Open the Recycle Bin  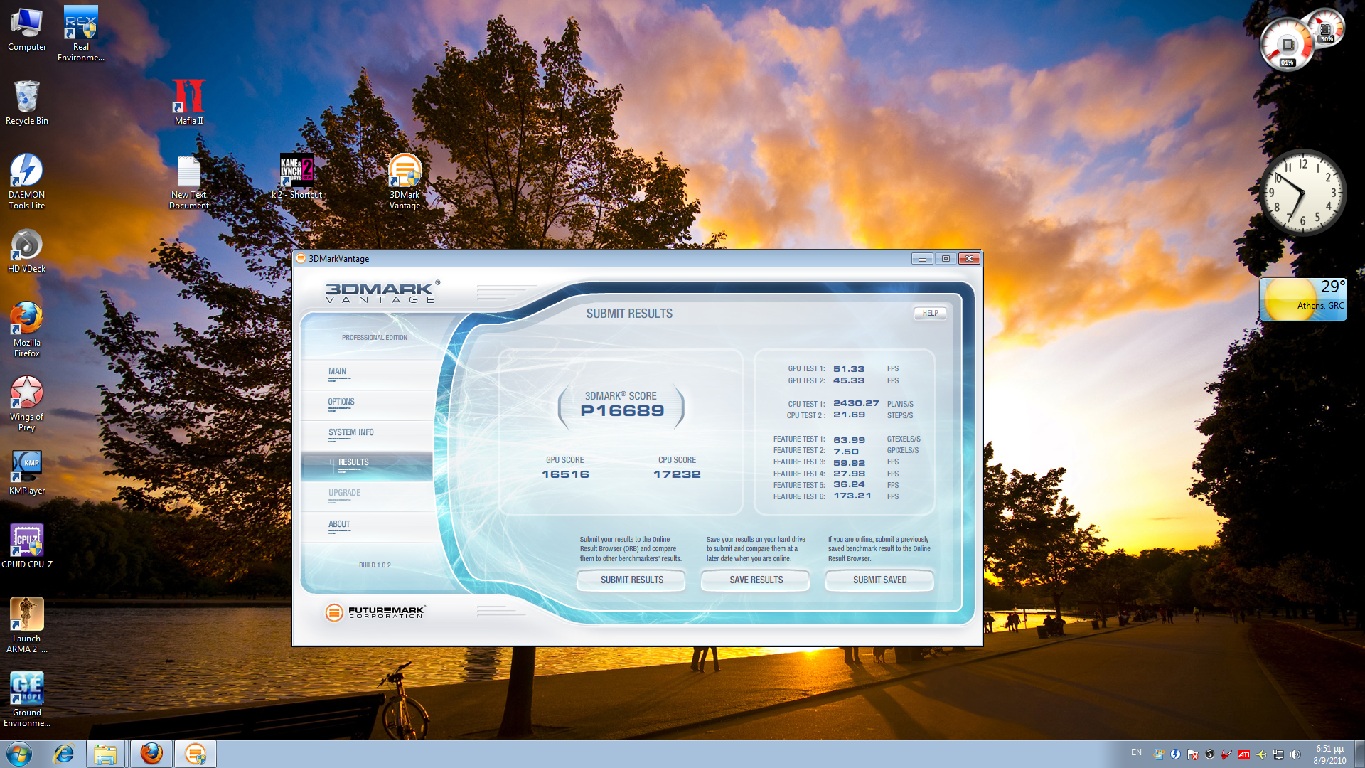click(x=27, y=103)
